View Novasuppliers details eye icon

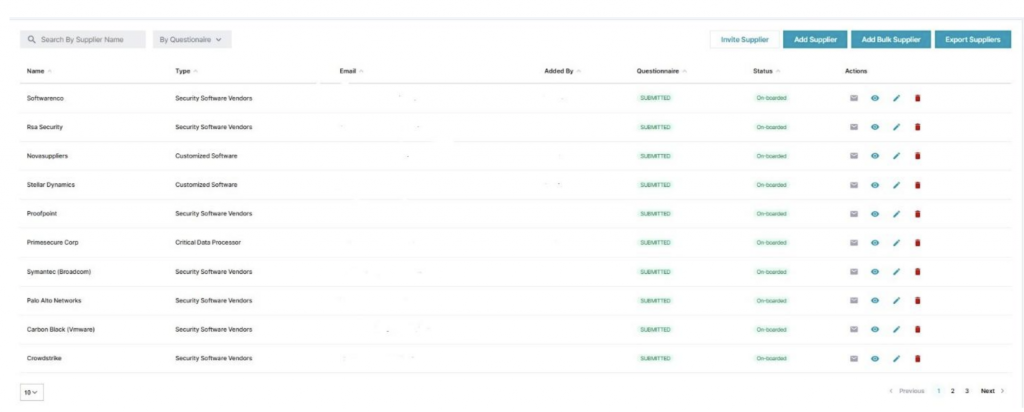[x=875, y=155]
